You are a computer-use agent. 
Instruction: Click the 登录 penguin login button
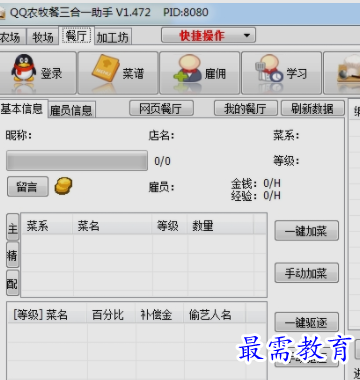point(37,73)
